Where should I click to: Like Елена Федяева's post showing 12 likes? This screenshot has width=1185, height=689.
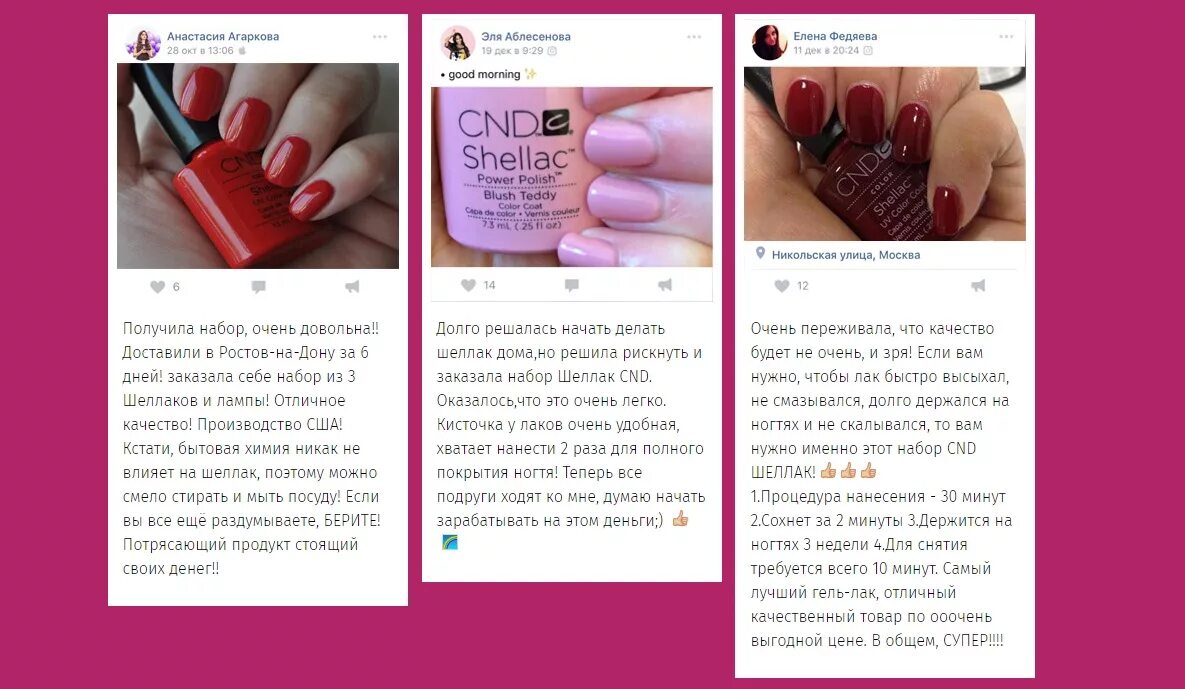(x=782, y=286)
